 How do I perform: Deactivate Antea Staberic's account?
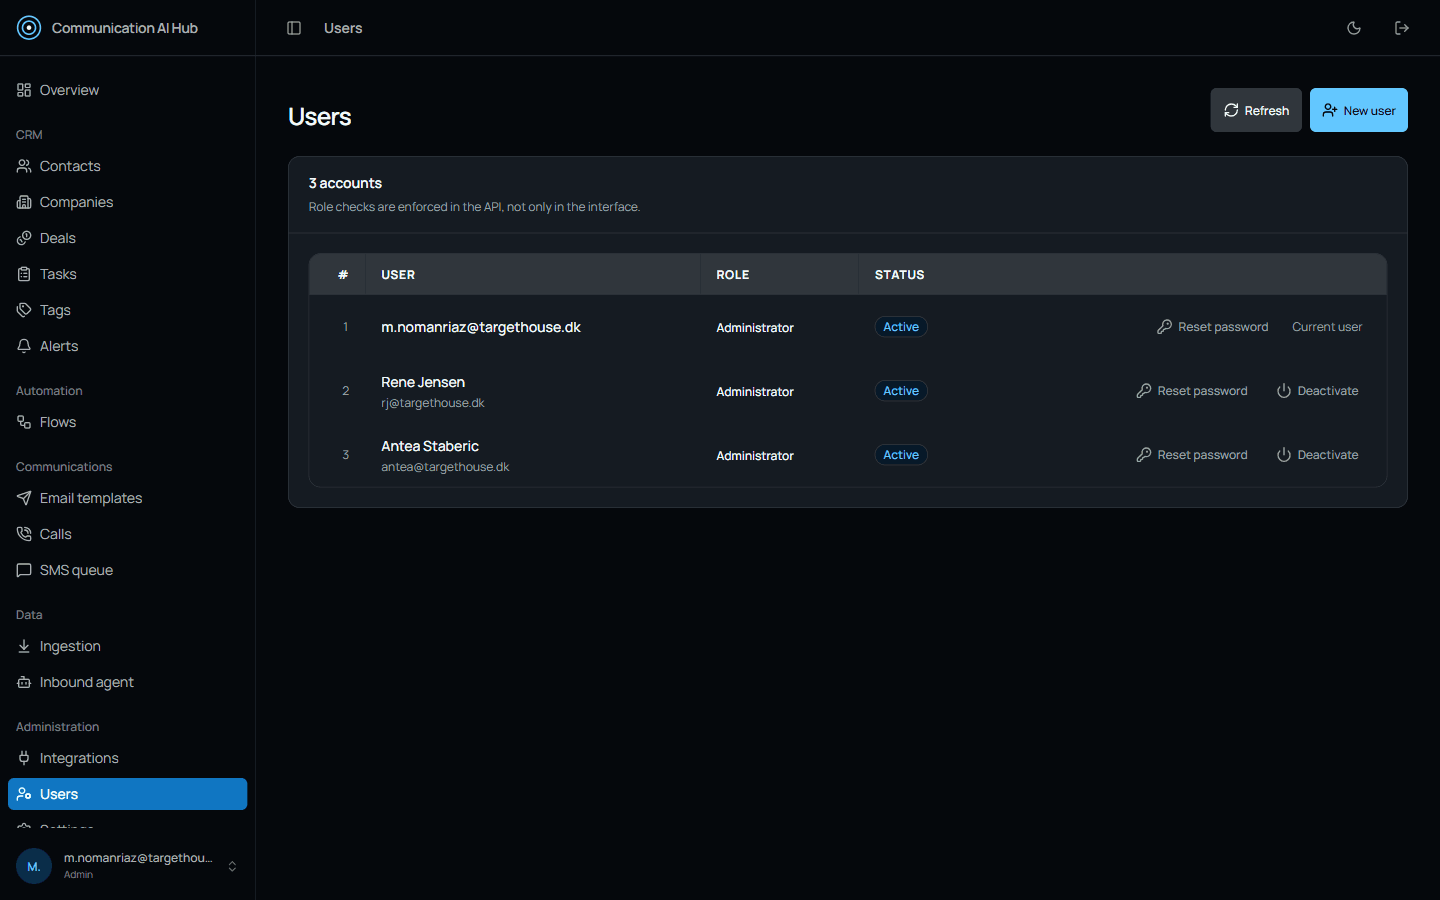(x=1317, y=455)
